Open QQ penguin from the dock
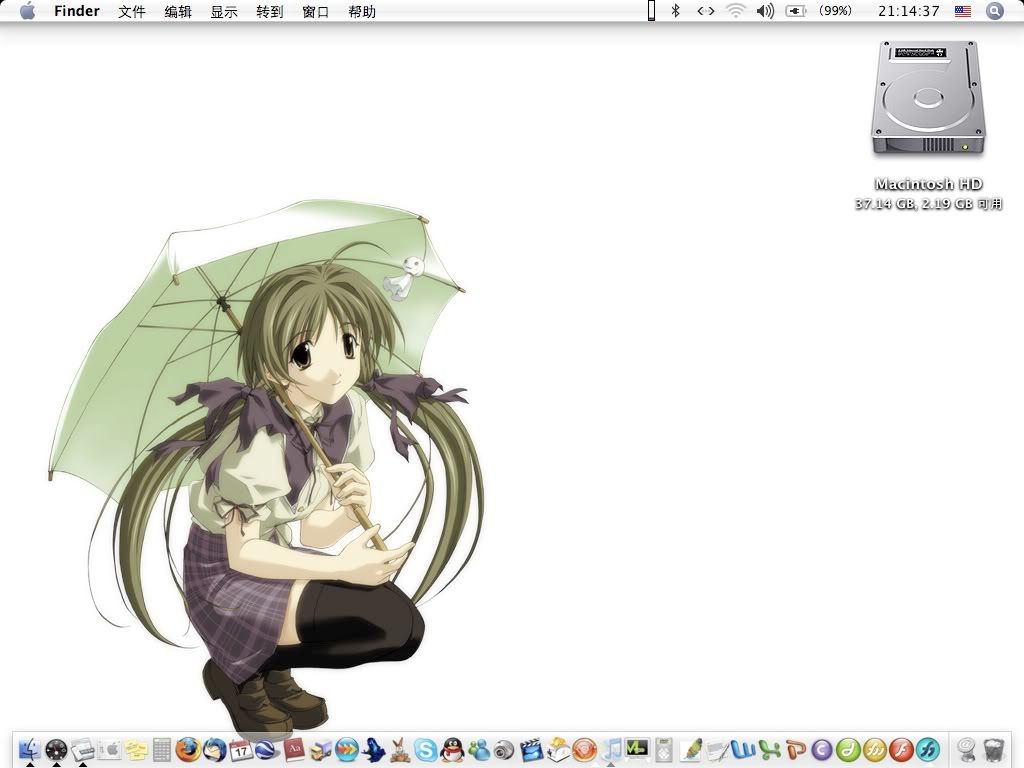Image resolution: width=1024 pixels, height=768 pixels. coord(452,749)
